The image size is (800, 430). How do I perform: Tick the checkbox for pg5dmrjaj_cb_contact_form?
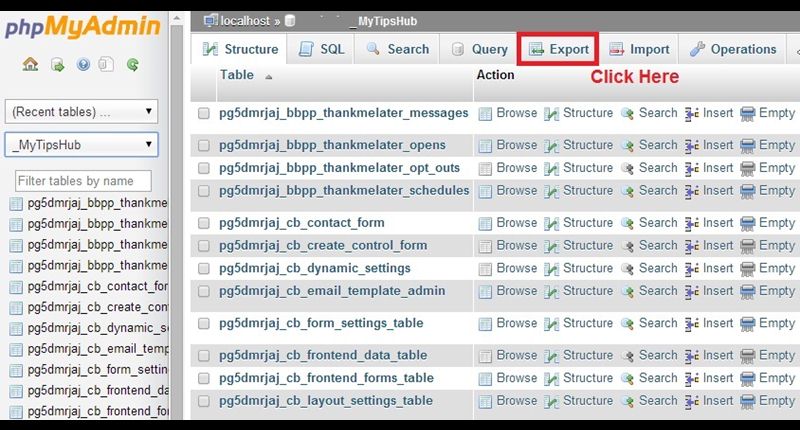pyautogui.click(x=204, y=223)
